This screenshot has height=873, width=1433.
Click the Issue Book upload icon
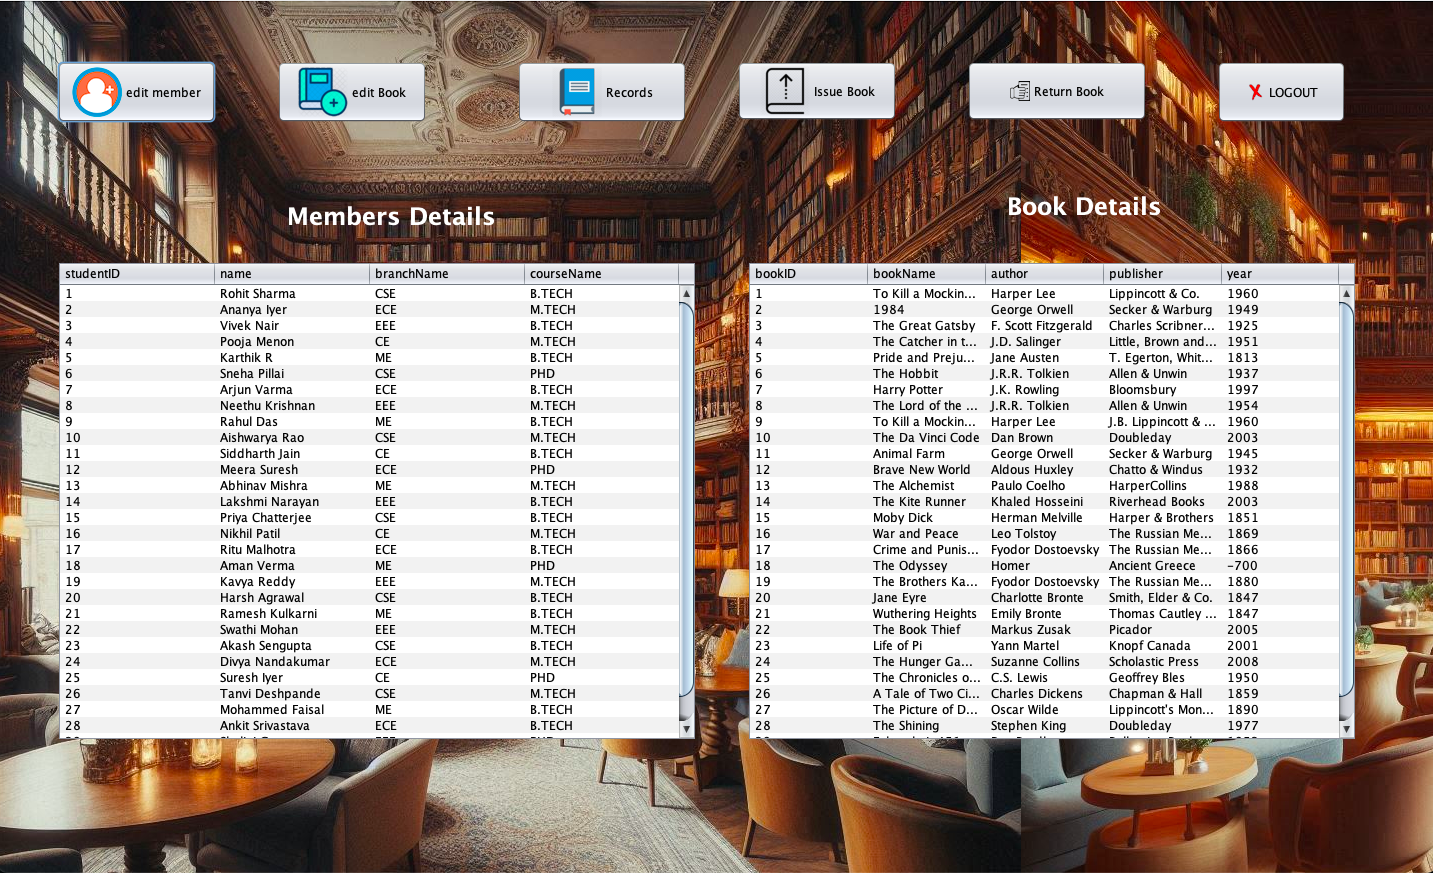(785, 91)
